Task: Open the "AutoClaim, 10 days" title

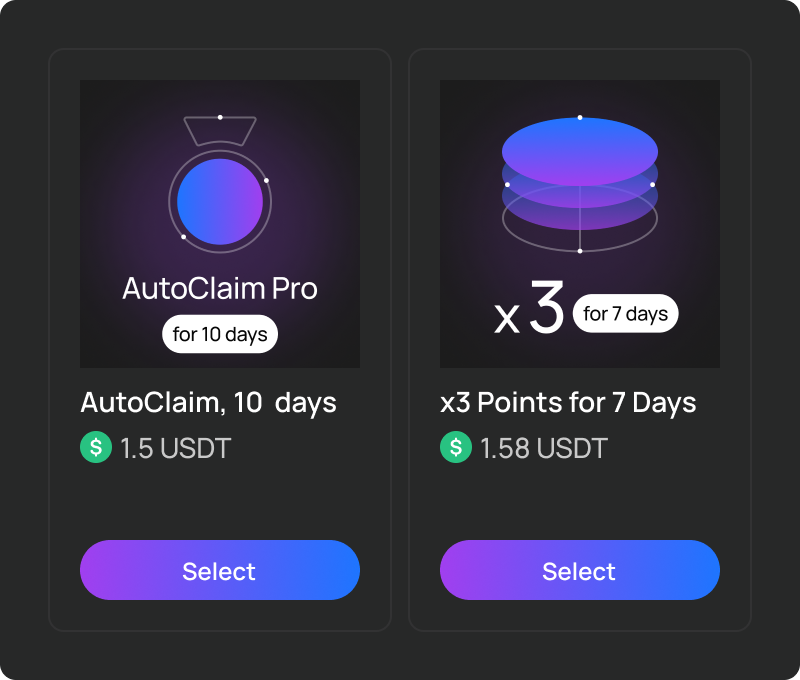Action: click(208, 403)
